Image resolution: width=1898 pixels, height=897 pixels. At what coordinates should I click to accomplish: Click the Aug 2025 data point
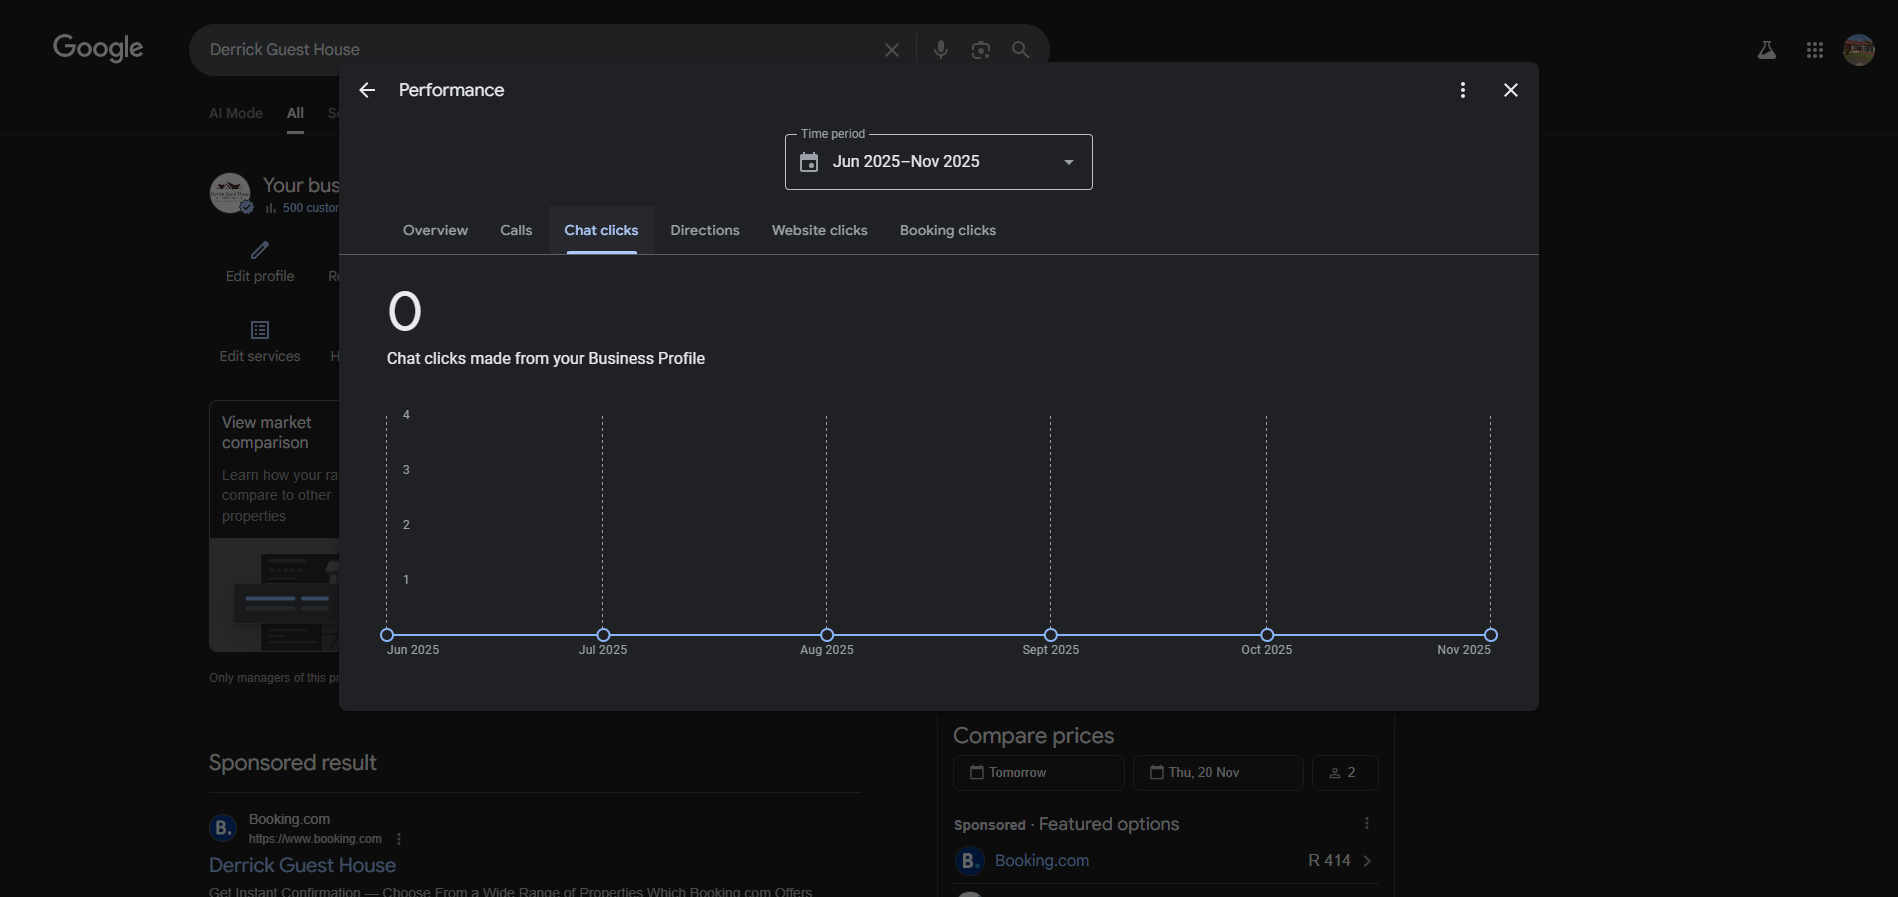(827, 635)
